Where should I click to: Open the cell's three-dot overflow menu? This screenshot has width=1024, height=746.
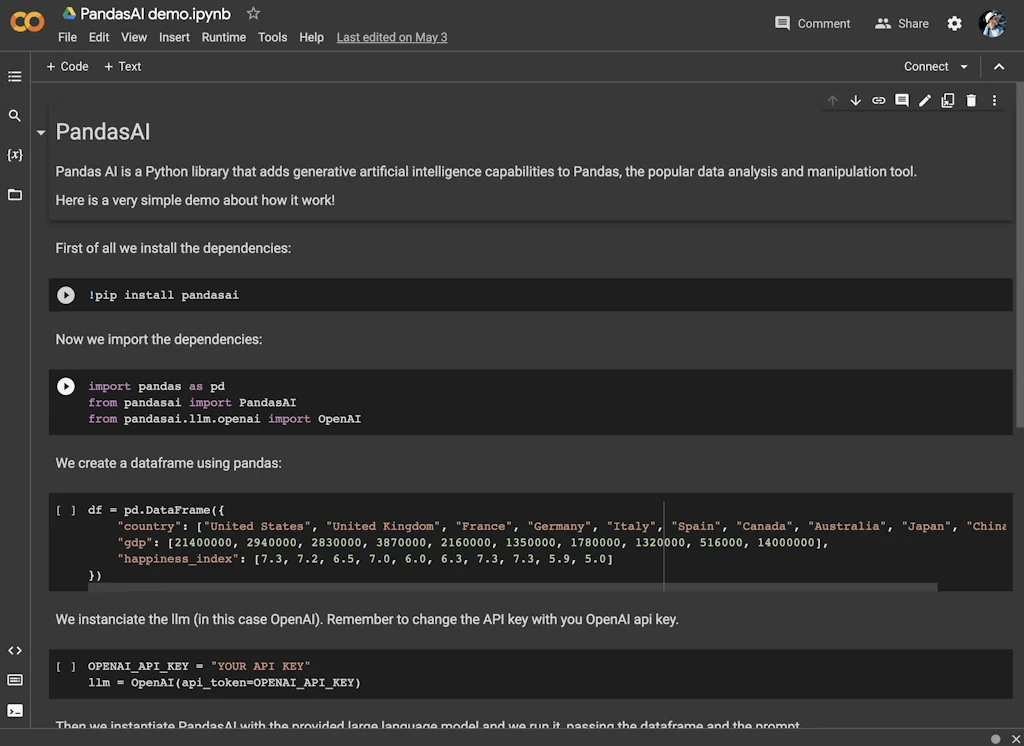click(x=993, y=100)
